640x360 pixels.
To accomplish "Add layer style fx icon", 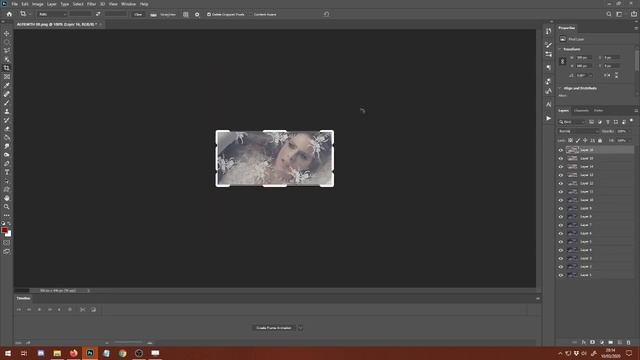I will (x=584, y=342).
